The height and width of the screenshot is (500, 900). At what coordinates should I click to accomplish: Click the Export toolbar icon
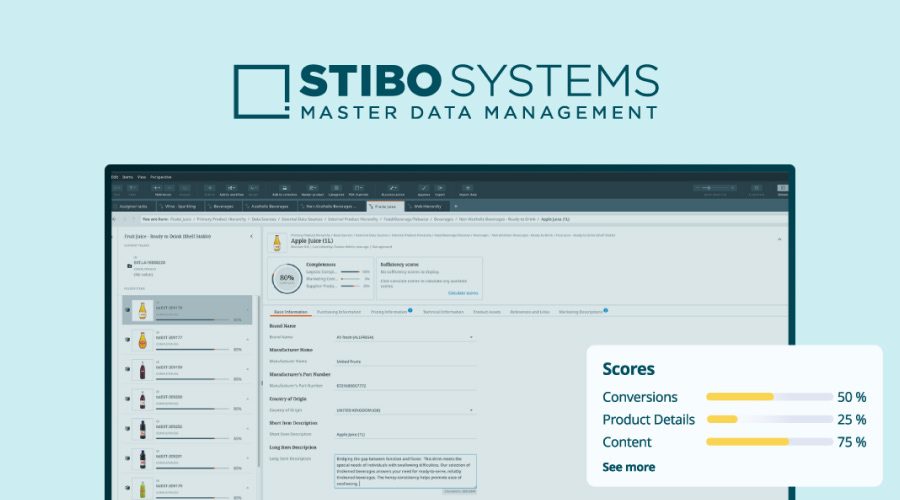pyautogui.click(x=440, y=190)
